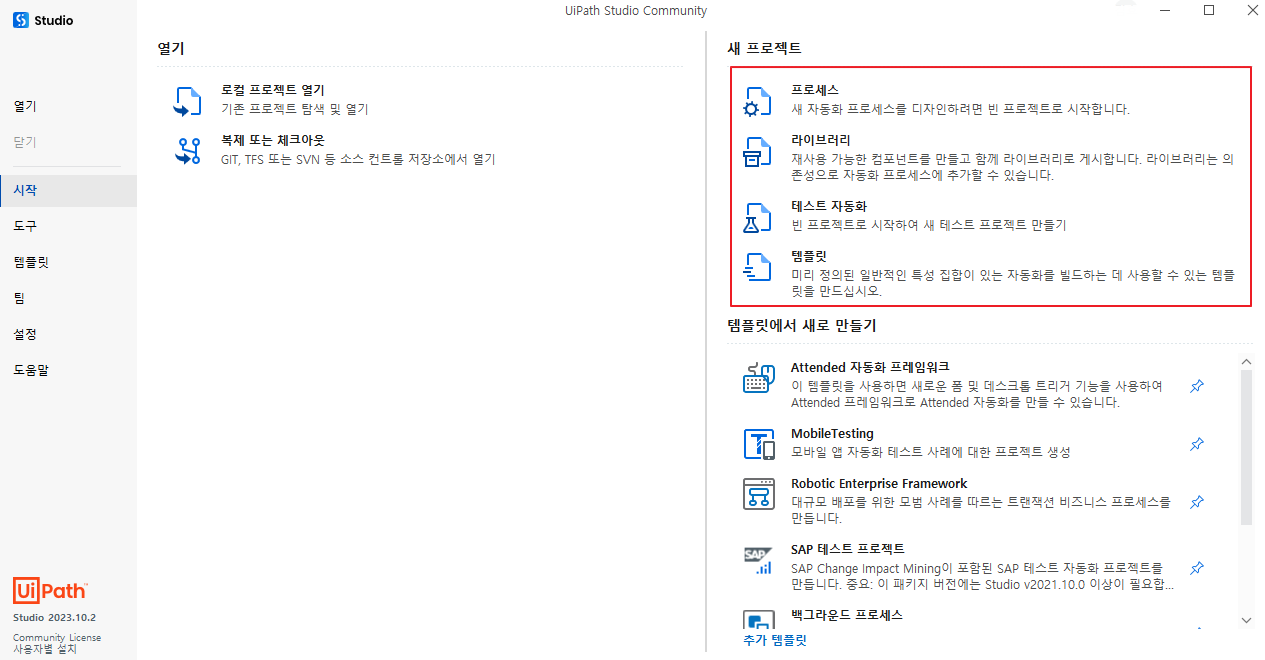Image resolution: width=1265 pixels, height=660 pixels.
Task: Click the SAP 테스트 프로젝트 logo icon
Action: click(x=759, y=560)
